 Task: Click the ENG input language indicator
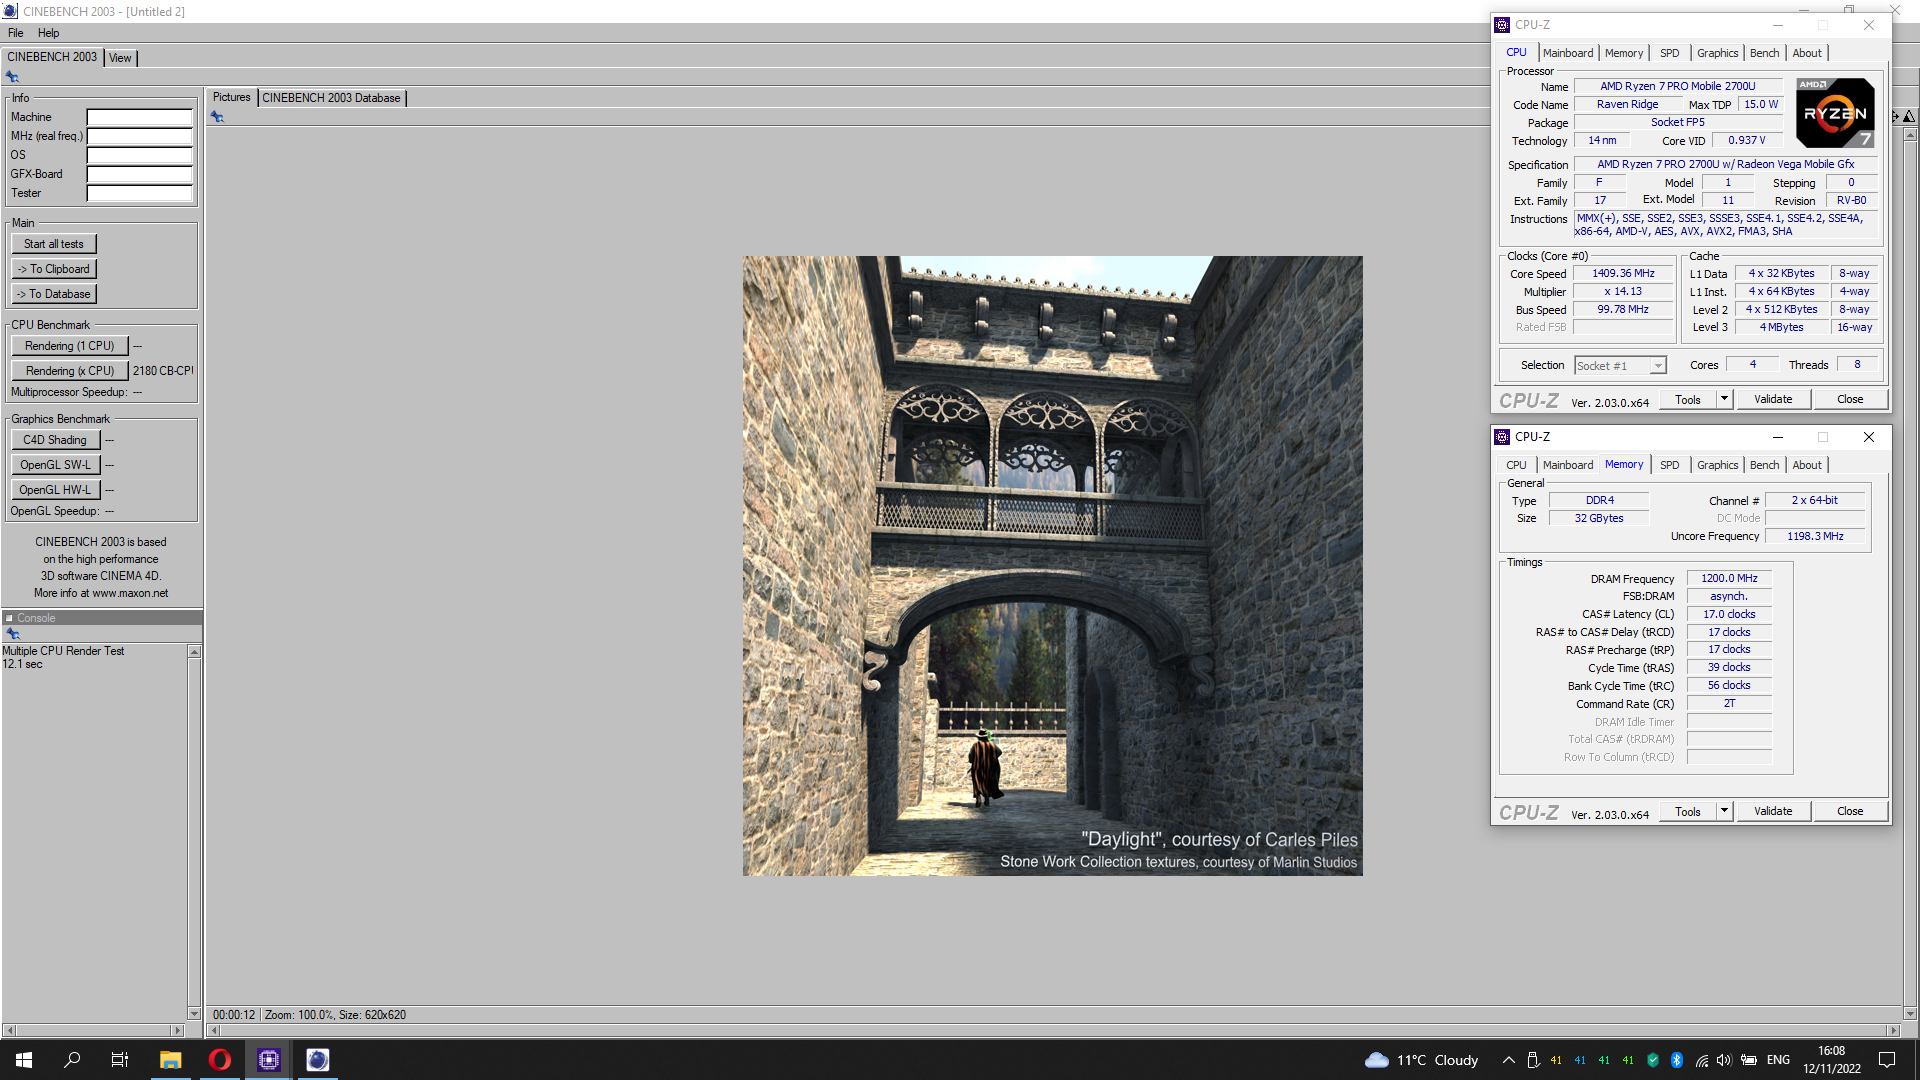1778,1060
